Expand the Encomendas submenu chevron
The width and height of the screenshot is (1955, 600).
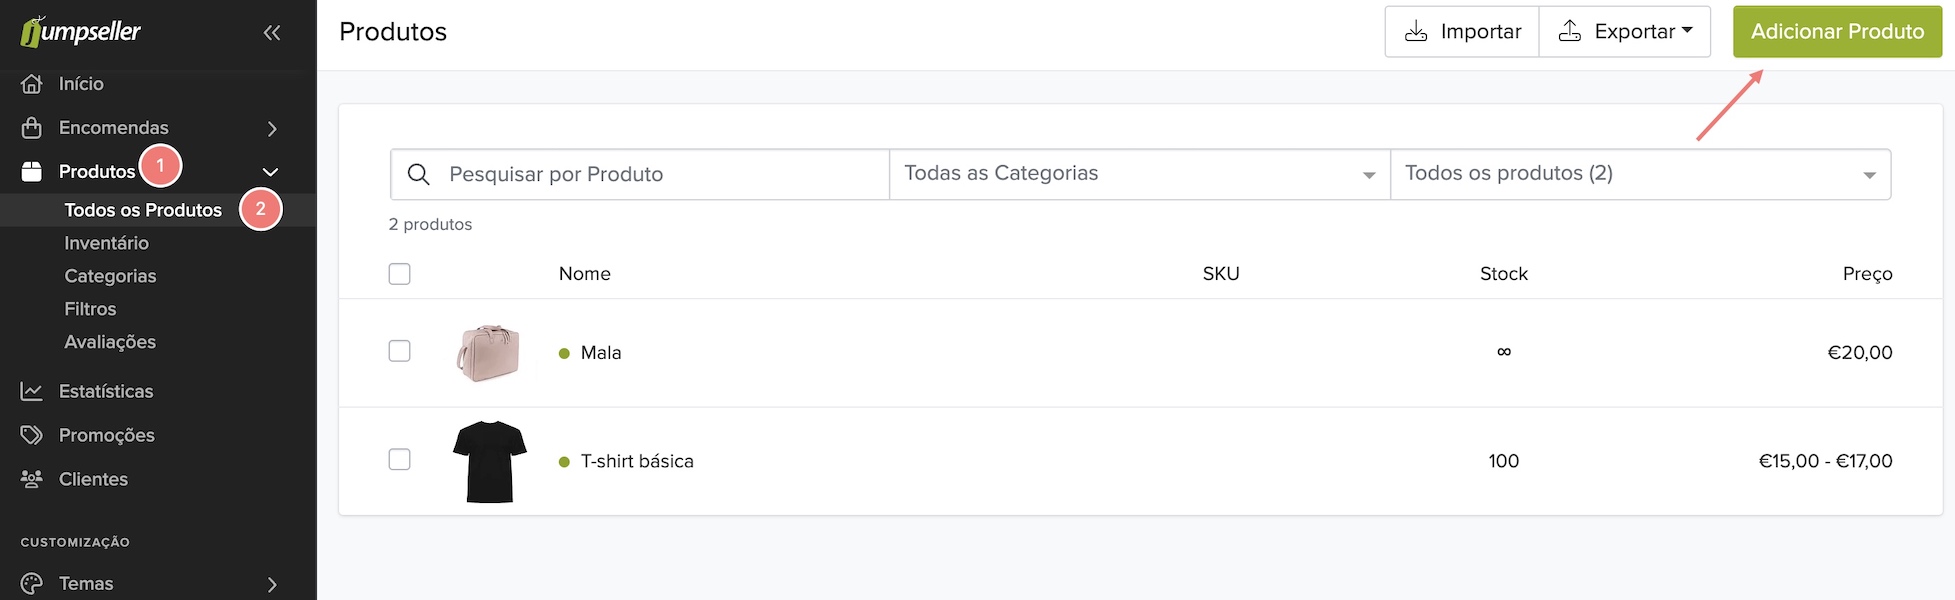tap(272, 128)
